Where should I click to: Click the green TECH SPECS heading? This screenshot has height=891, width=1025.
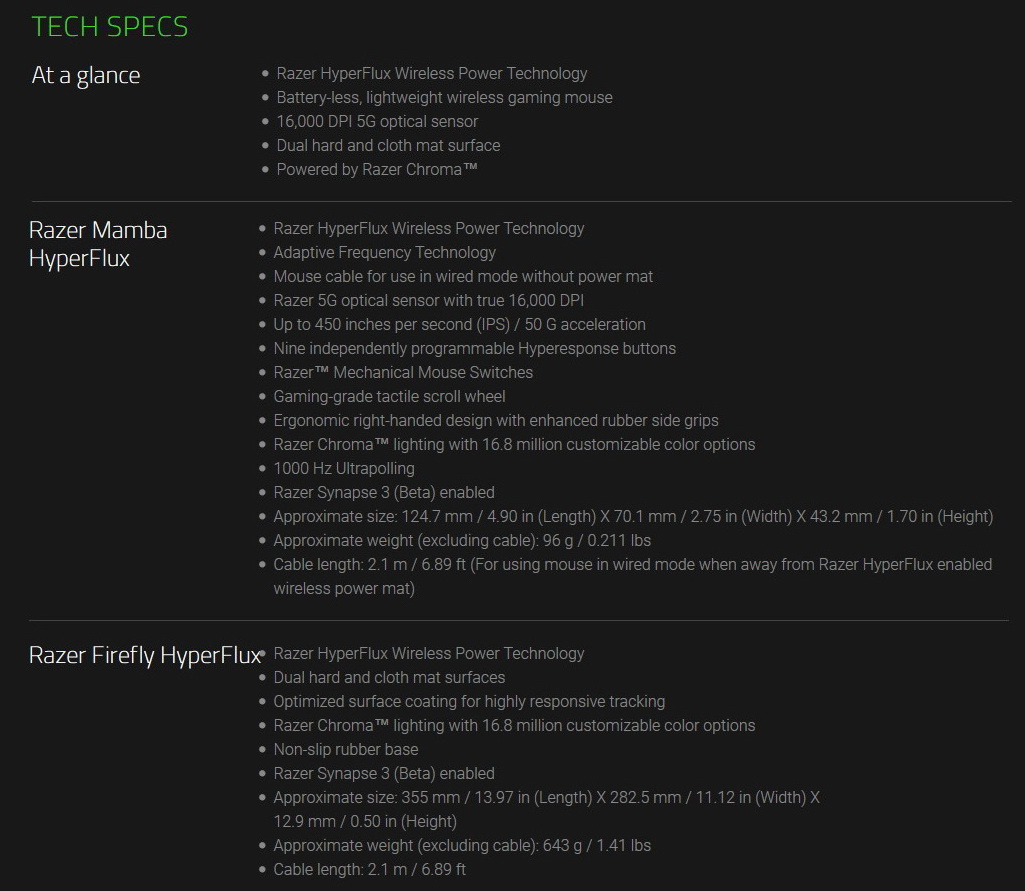(110, 27)
